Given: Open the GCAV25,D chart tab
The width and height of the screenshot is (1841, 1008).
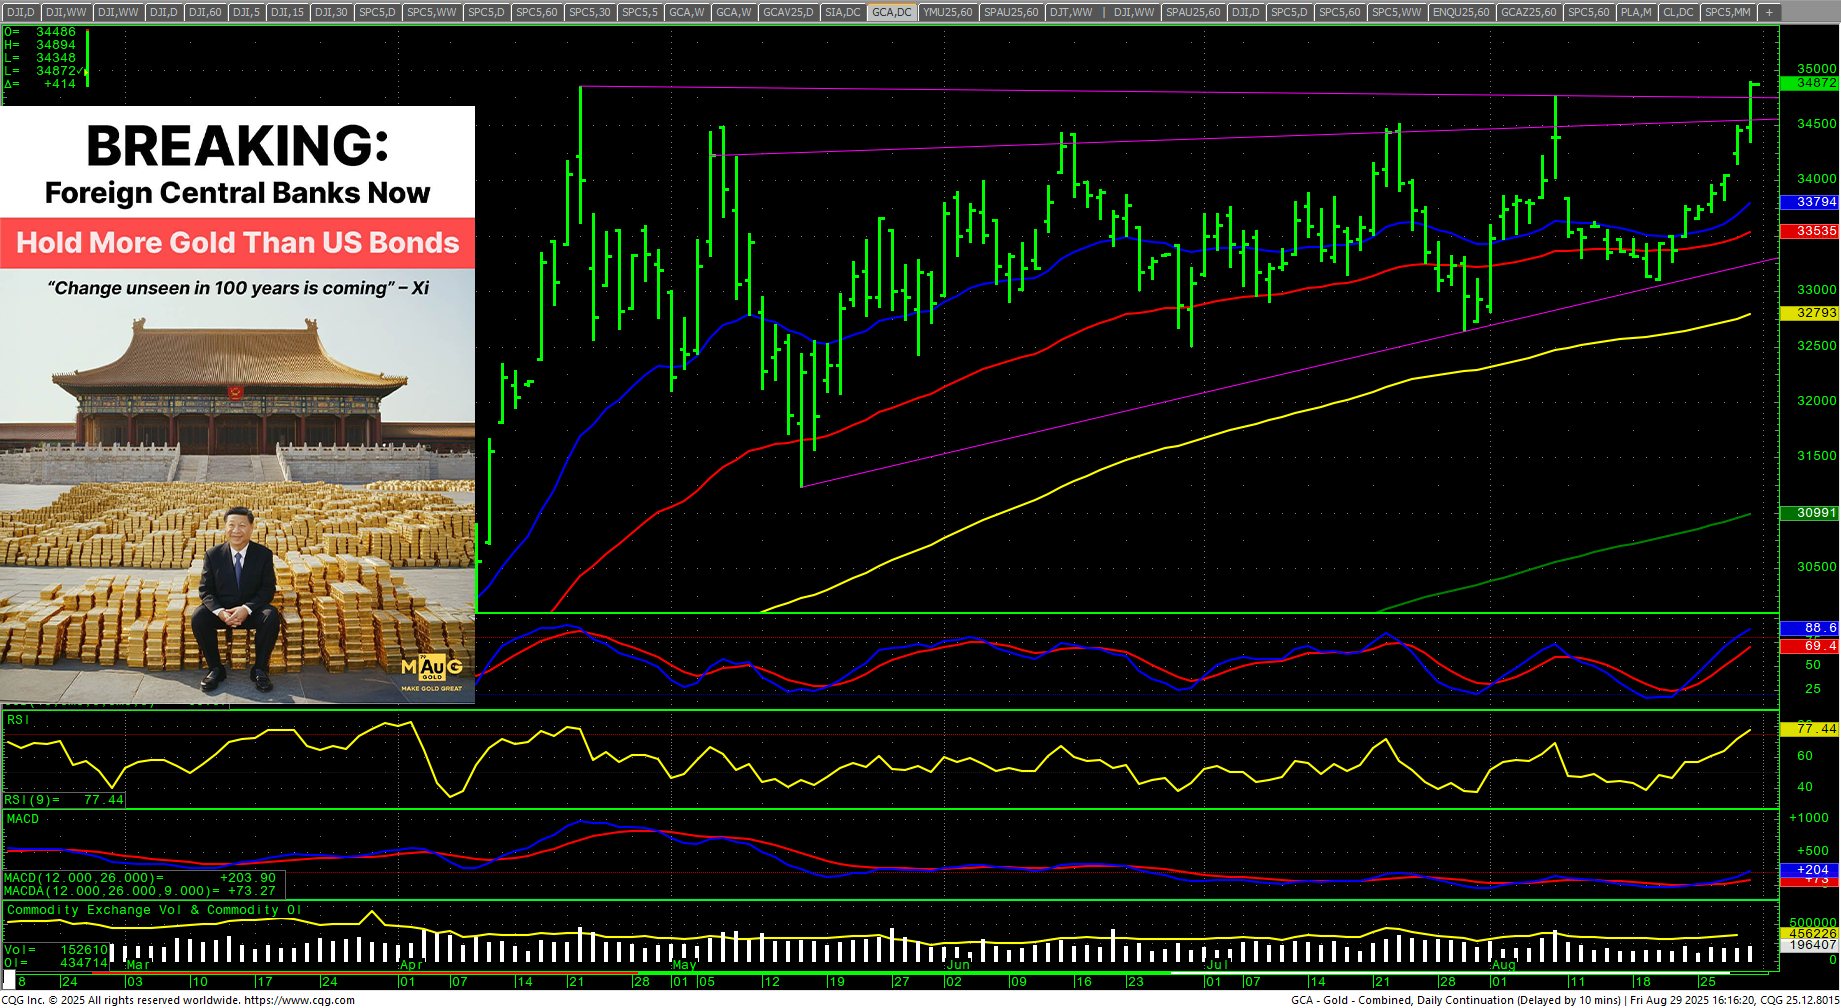Looking at the screenshot, I should 788,12.
